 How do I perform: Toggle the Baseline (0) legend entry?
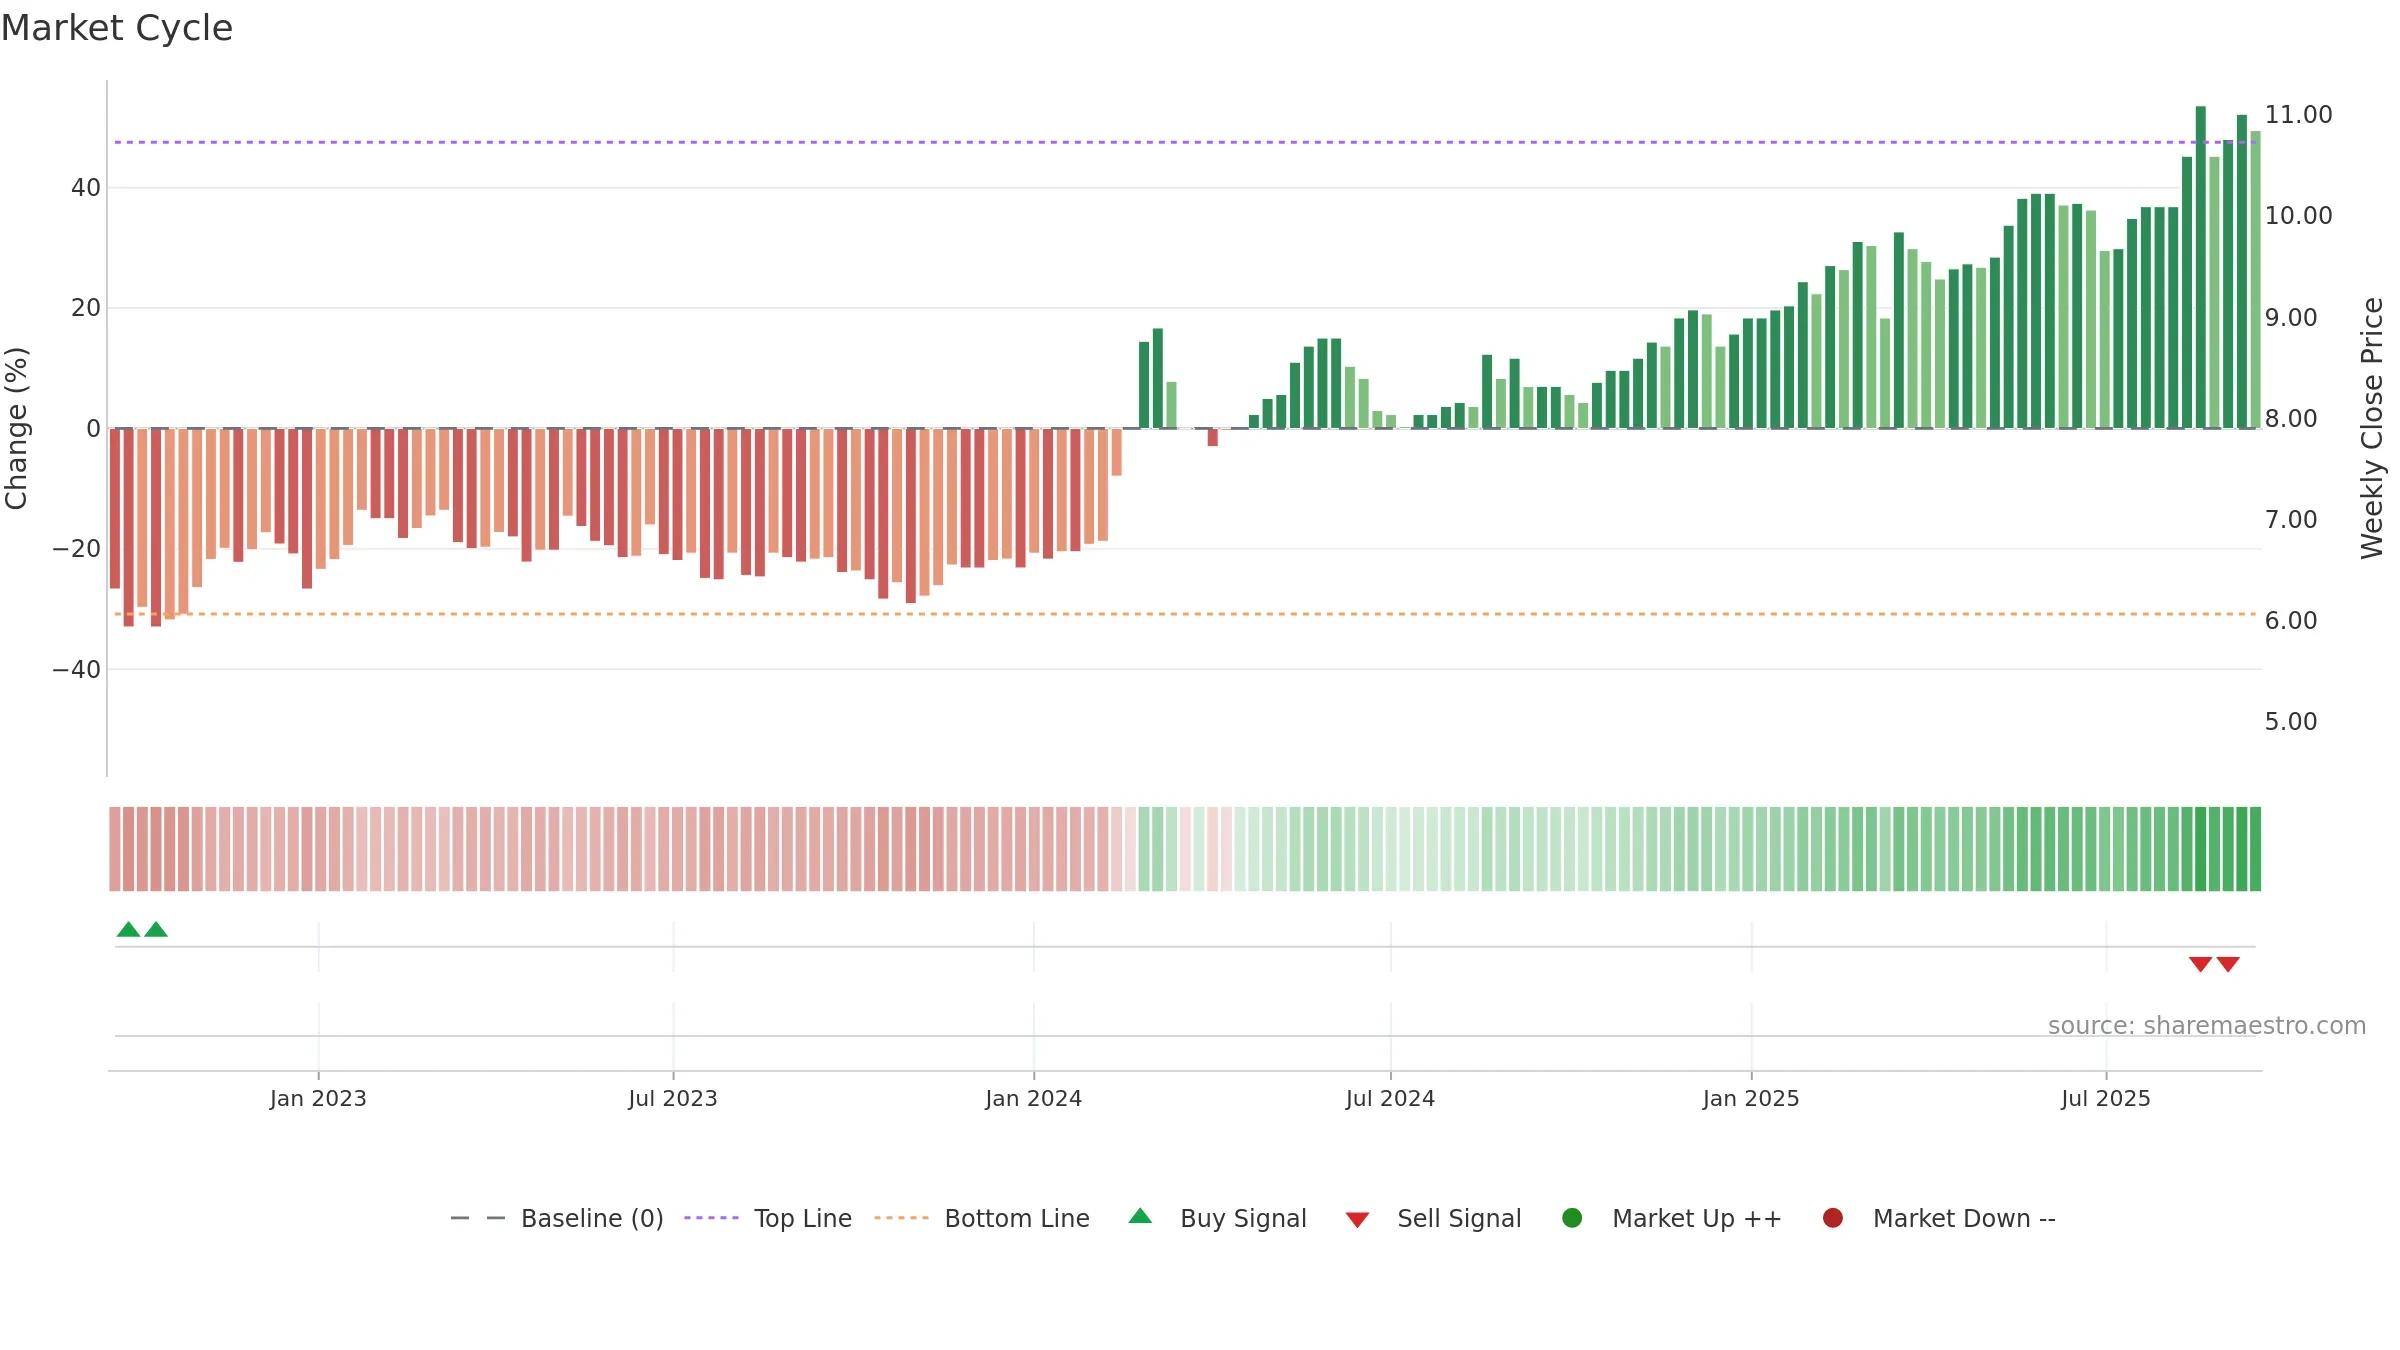coord(557,1218)
